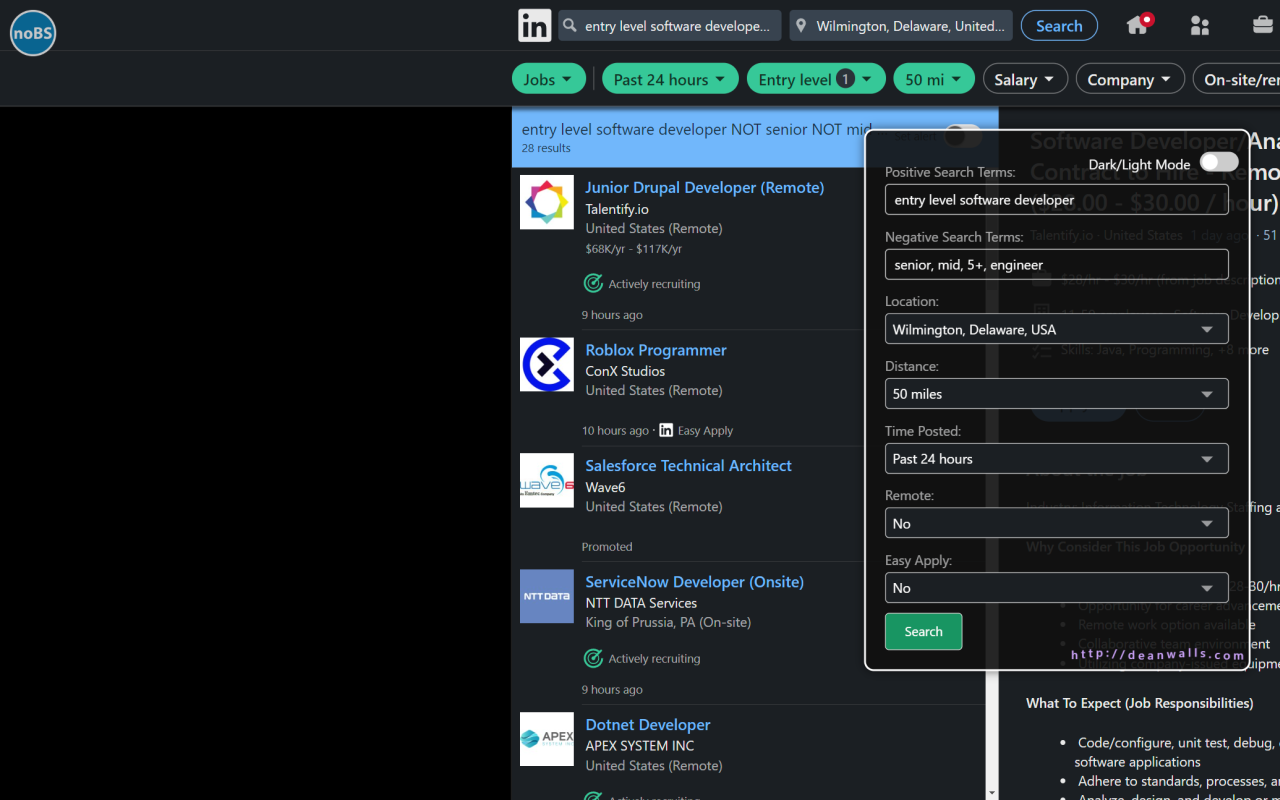Click the noBS extension logo
This screenshot has width=1280, height=800.
point(33,33)
